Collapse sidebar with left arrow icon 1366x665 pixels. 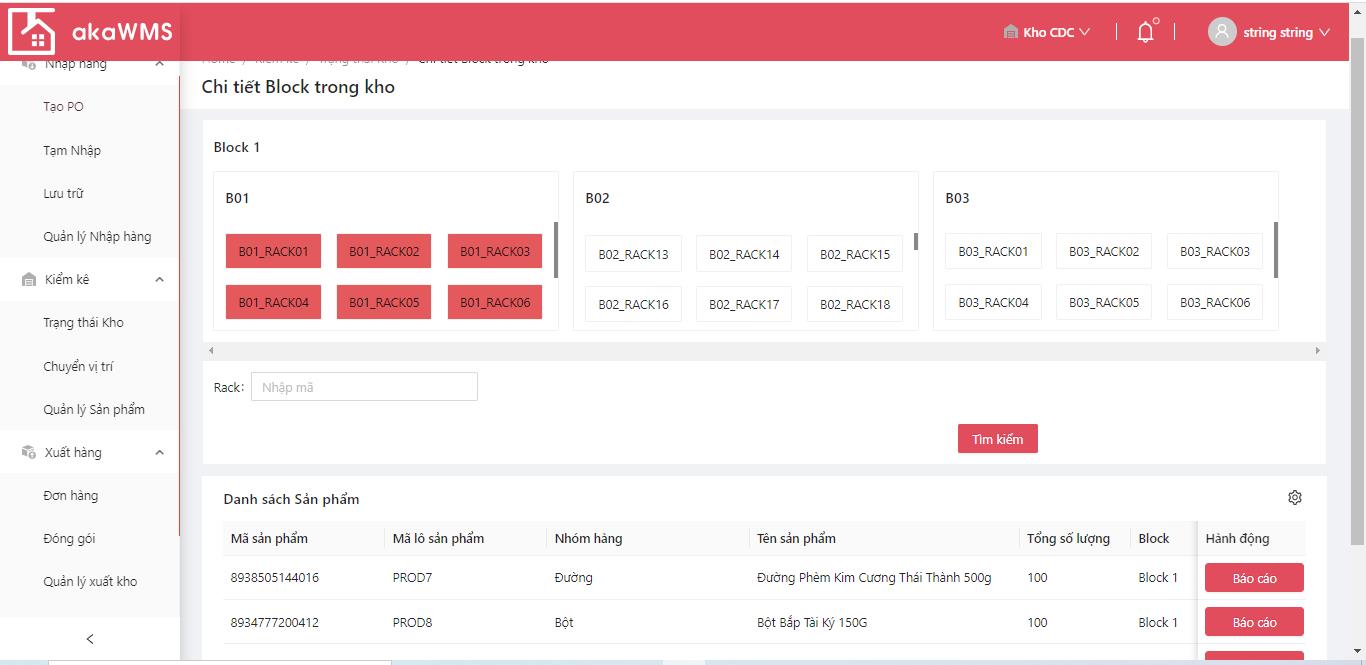point(90,639)
